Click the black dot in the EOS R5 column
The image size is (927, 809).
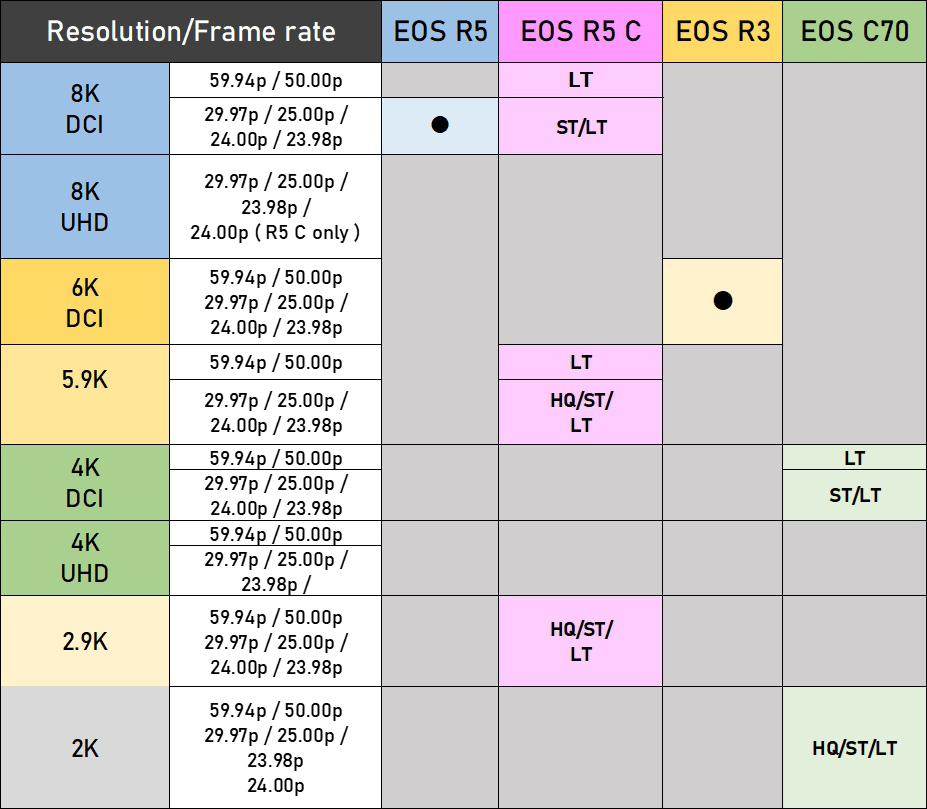[x=439, y=125]
